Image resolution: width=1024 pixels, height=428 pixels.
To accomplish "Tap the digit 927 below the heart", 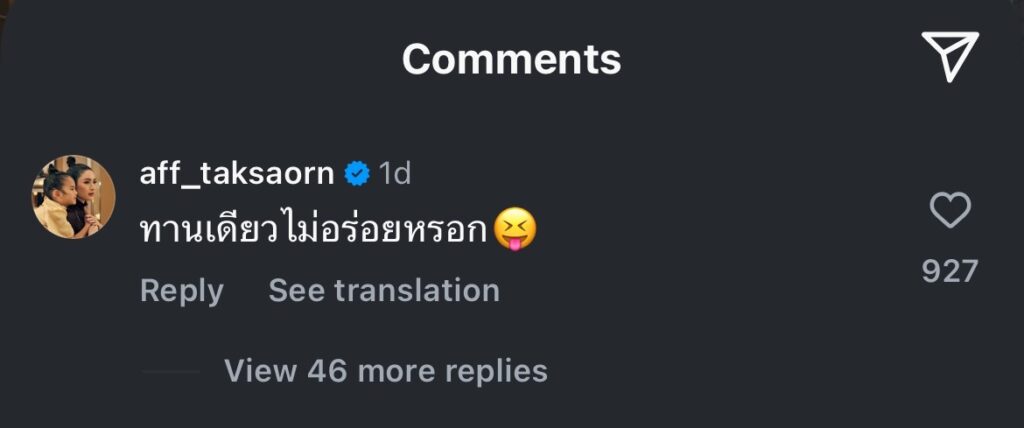I will click(x=950, y=271).
